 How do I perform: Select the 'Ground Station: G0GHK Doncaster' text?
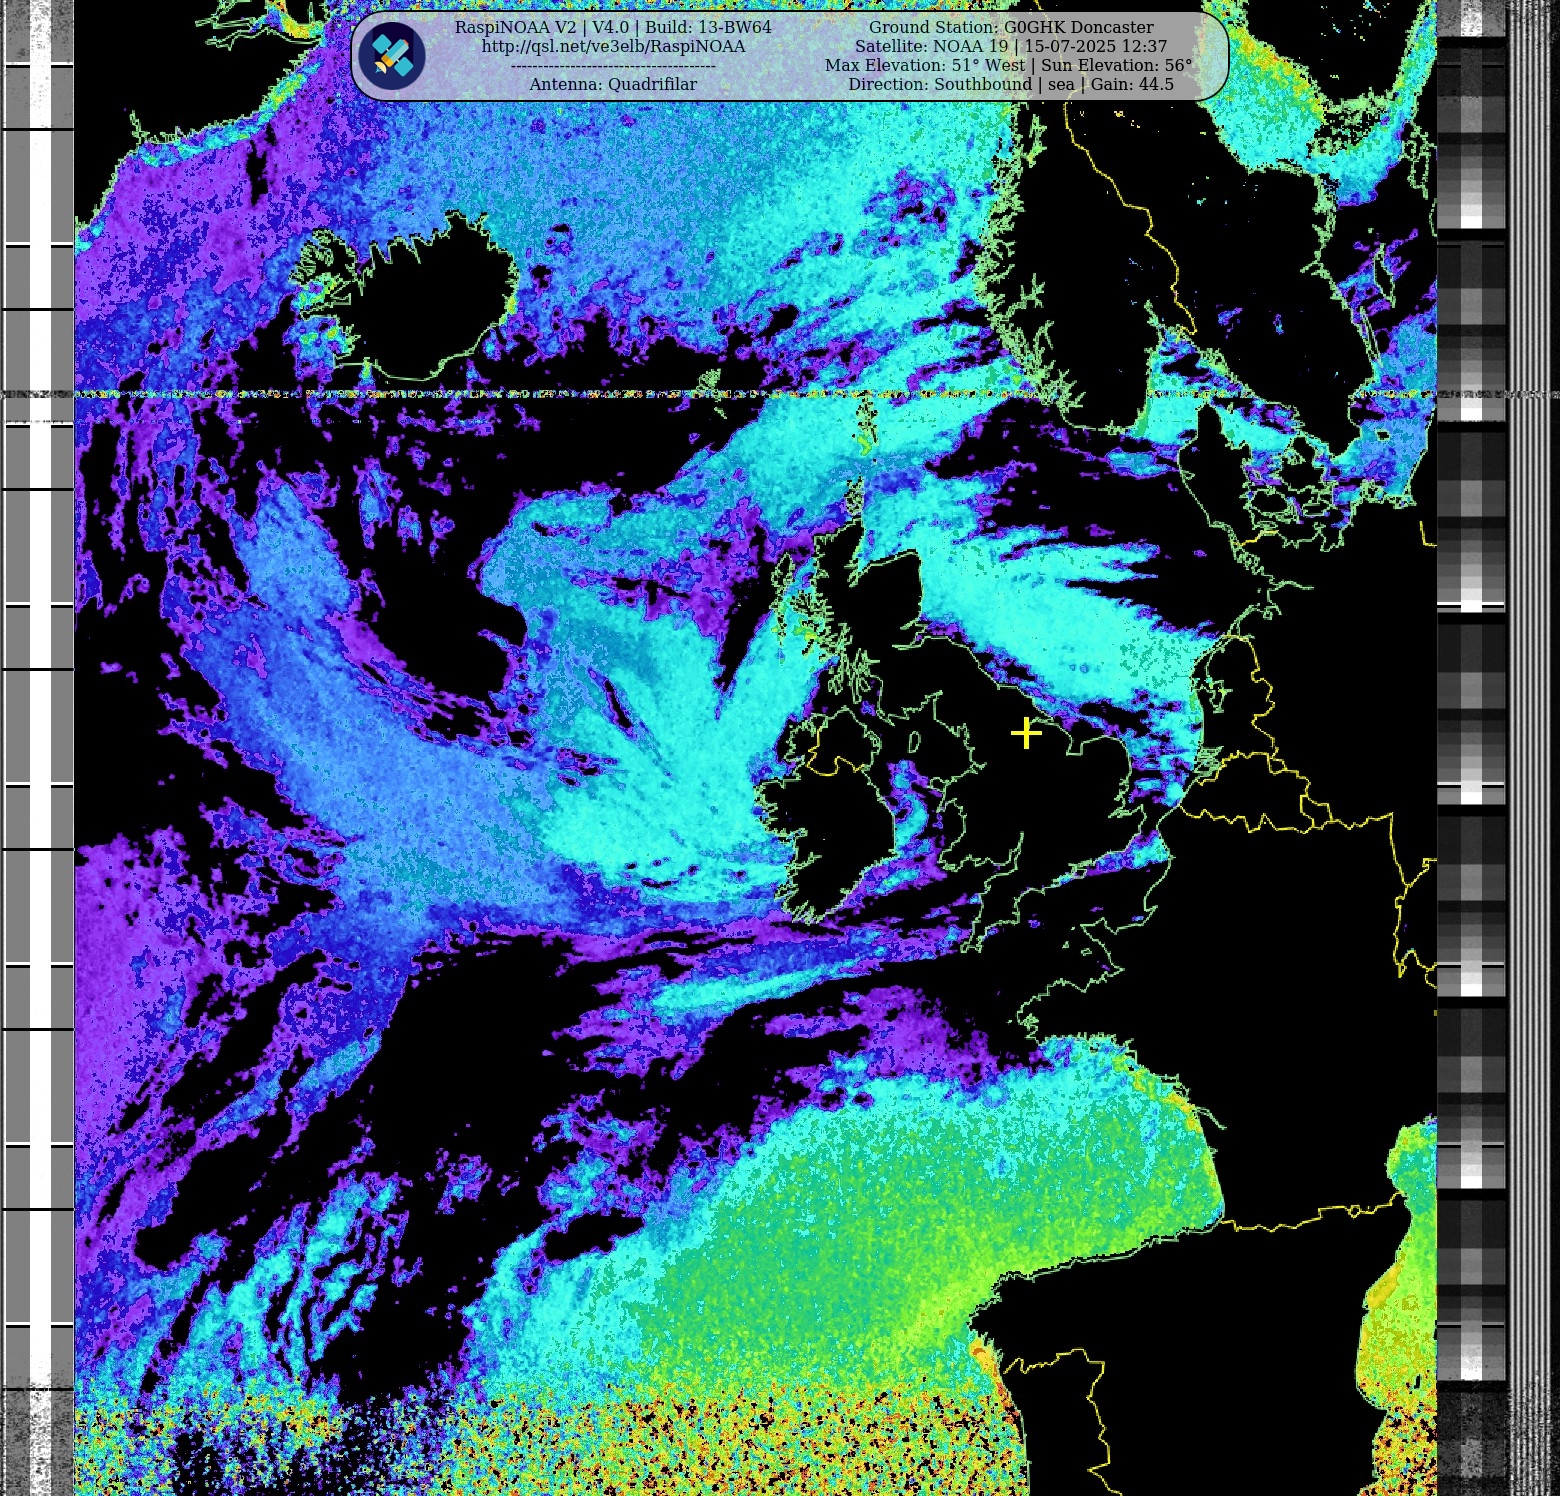1011,27
